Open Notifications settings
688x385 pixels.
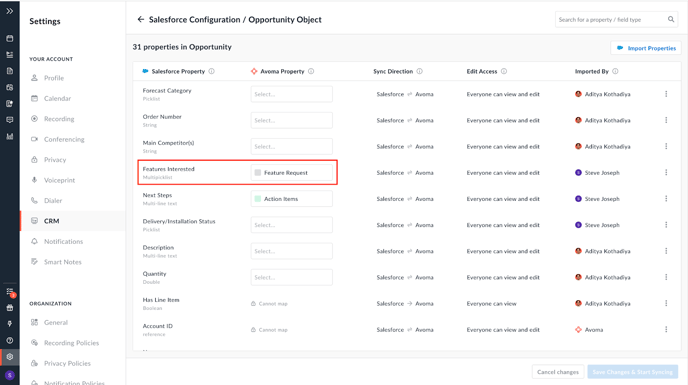point(63,241)
